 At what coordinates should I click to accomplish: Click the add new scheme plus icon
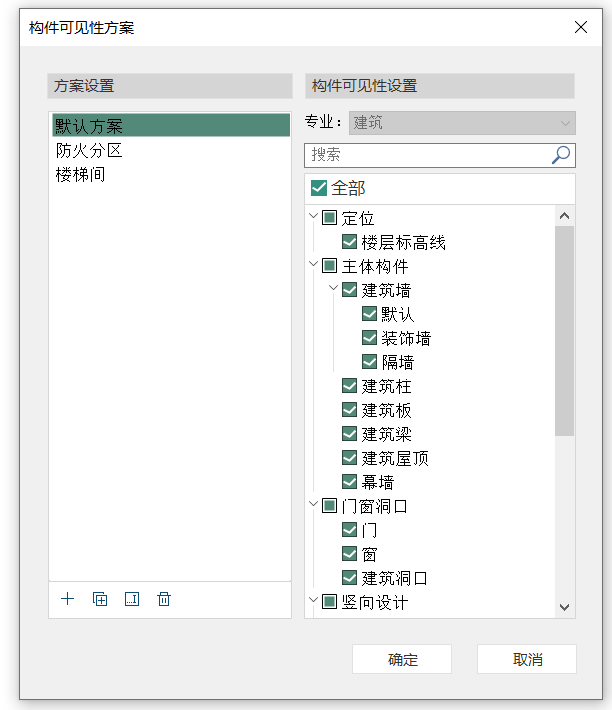coord(68,599)
